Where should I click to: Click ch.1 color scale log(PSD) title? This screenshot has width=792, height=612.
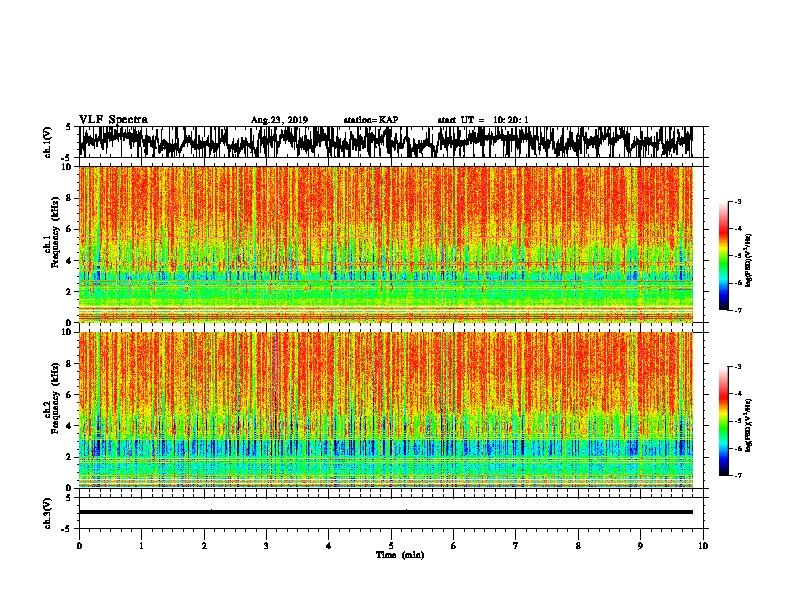(x=749, y=261)
